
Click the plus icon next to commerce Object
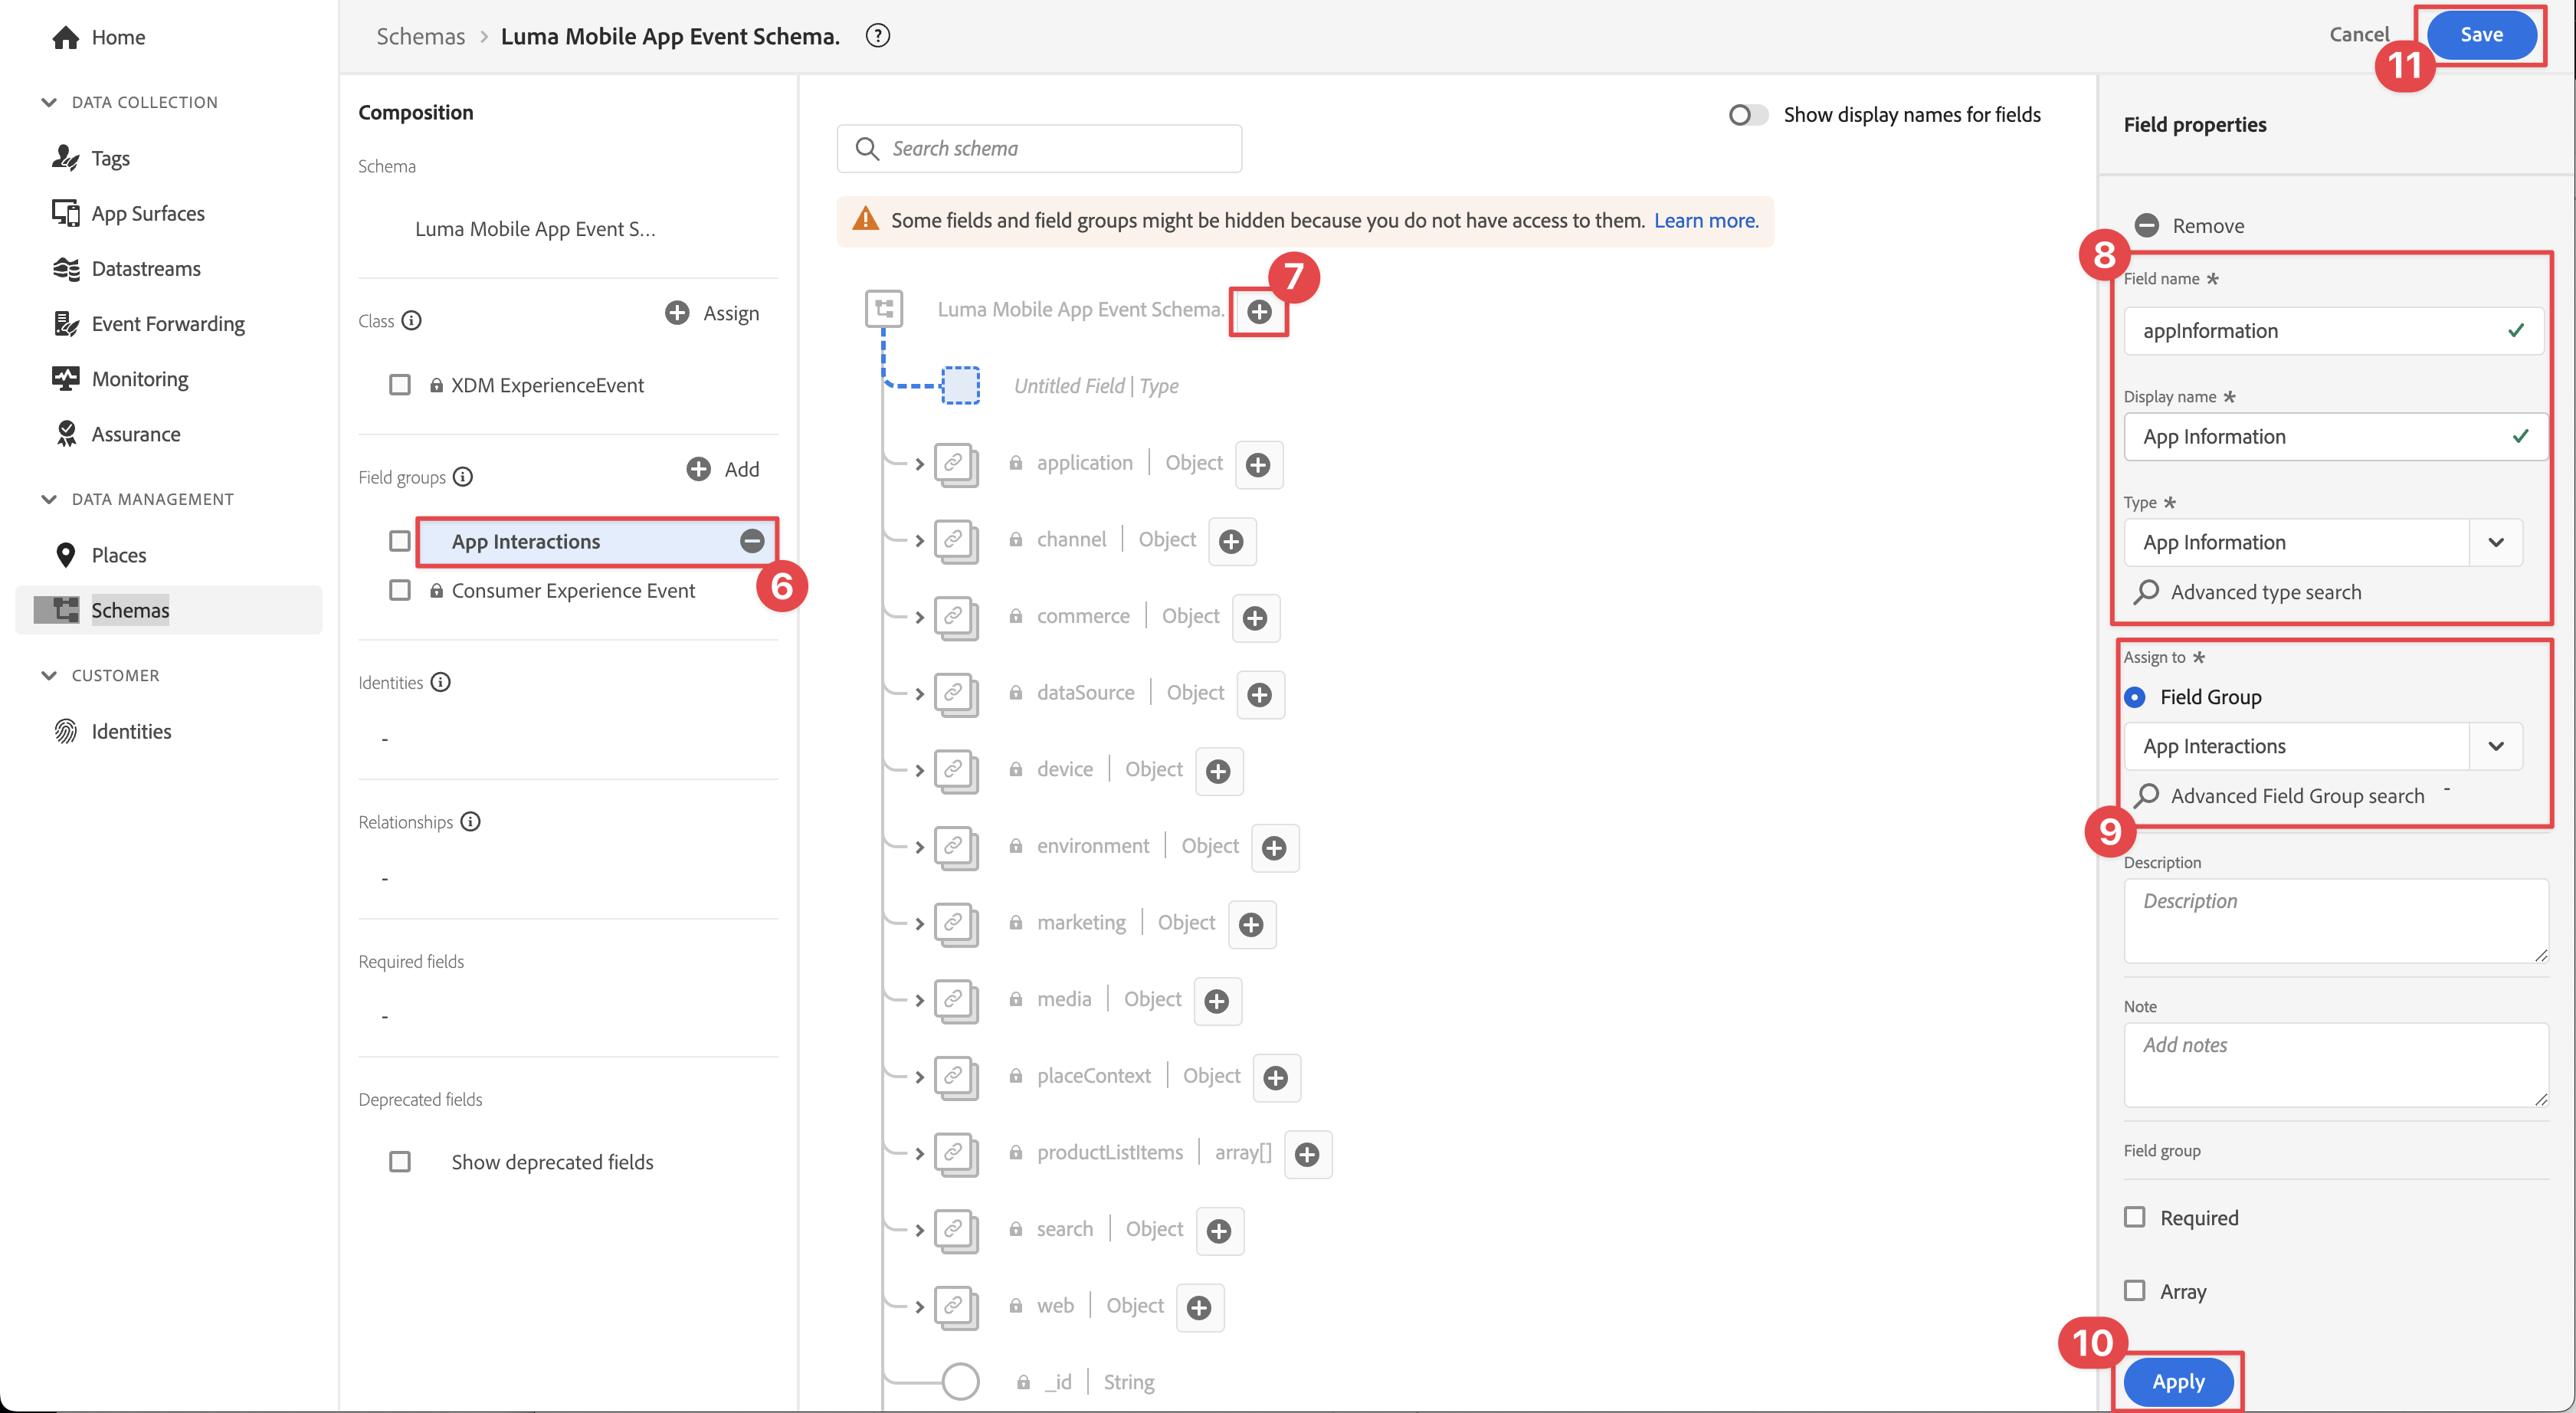pos(1255,618)
